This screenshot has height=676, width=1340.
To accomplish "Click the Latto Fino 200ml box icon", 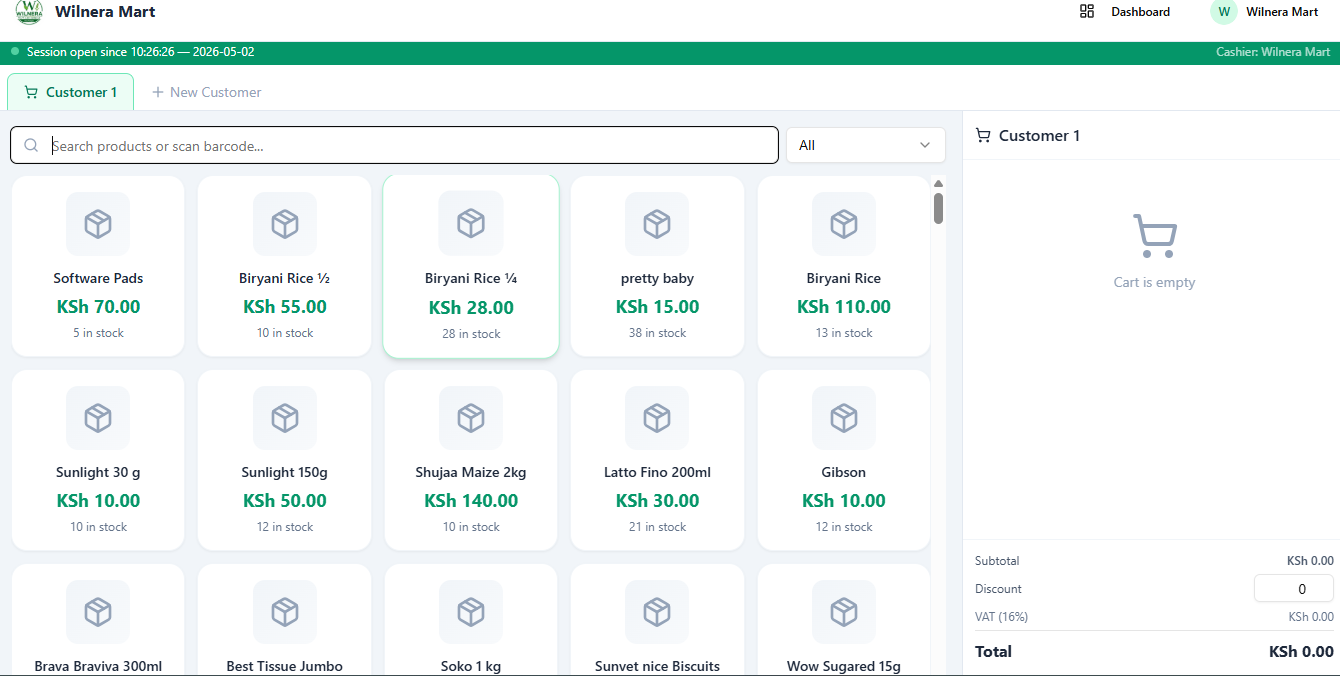I will (x=657, y=418).
